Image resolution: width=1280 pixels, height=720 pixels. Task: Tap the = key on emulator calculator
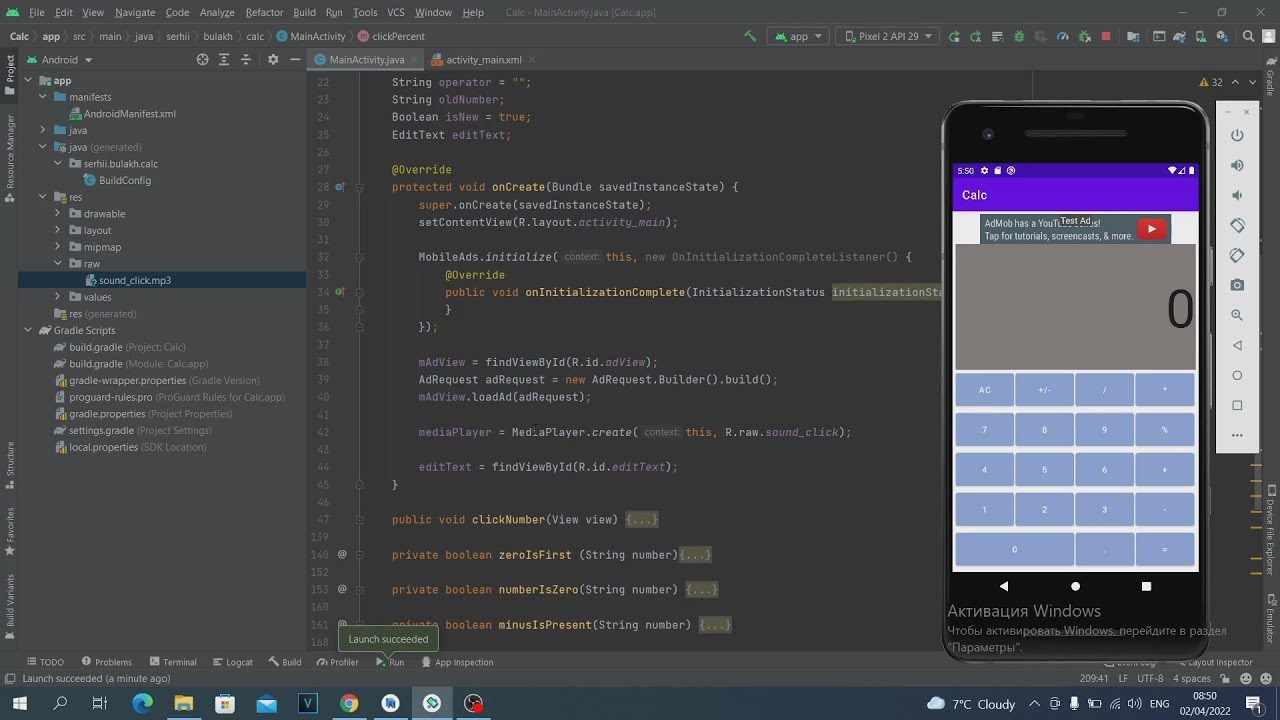(1164, 550)
